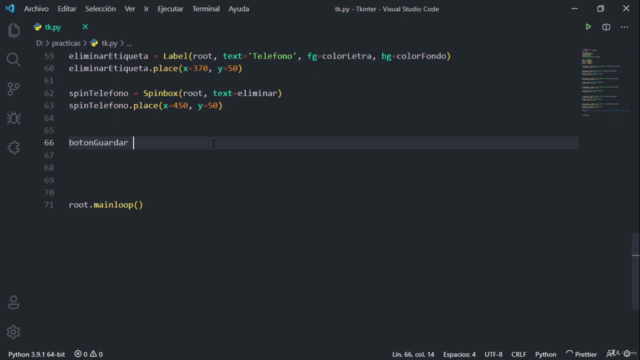Open the Search view icon

tap(13, 60)
